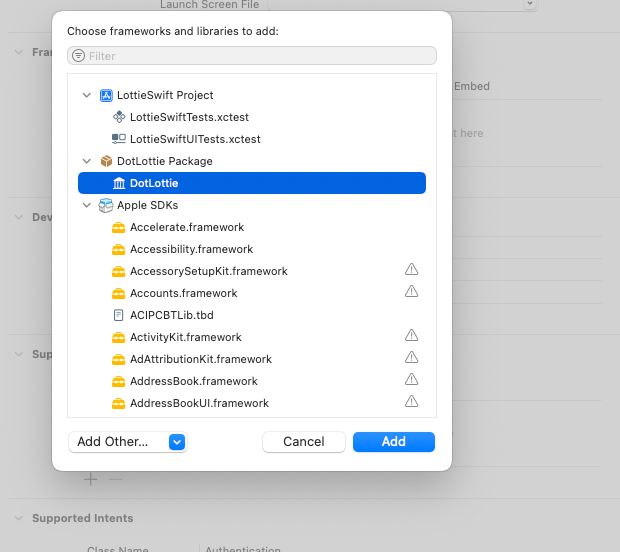Open the Add Other dropdown arrow
Viewport: 620px width, 552px height.
(177, 442)
